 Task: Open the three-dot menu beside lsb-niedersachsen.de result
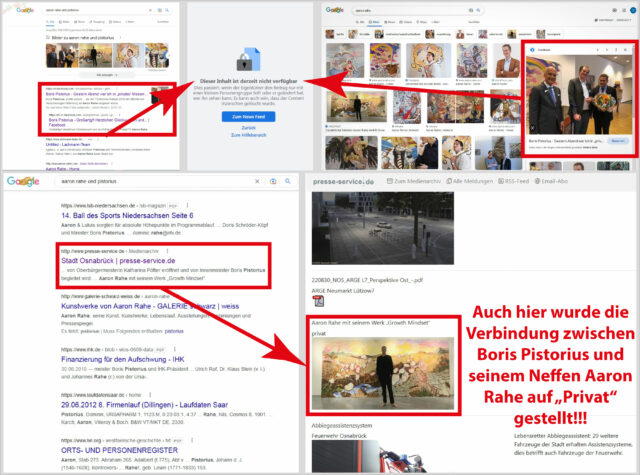point(187,205)
